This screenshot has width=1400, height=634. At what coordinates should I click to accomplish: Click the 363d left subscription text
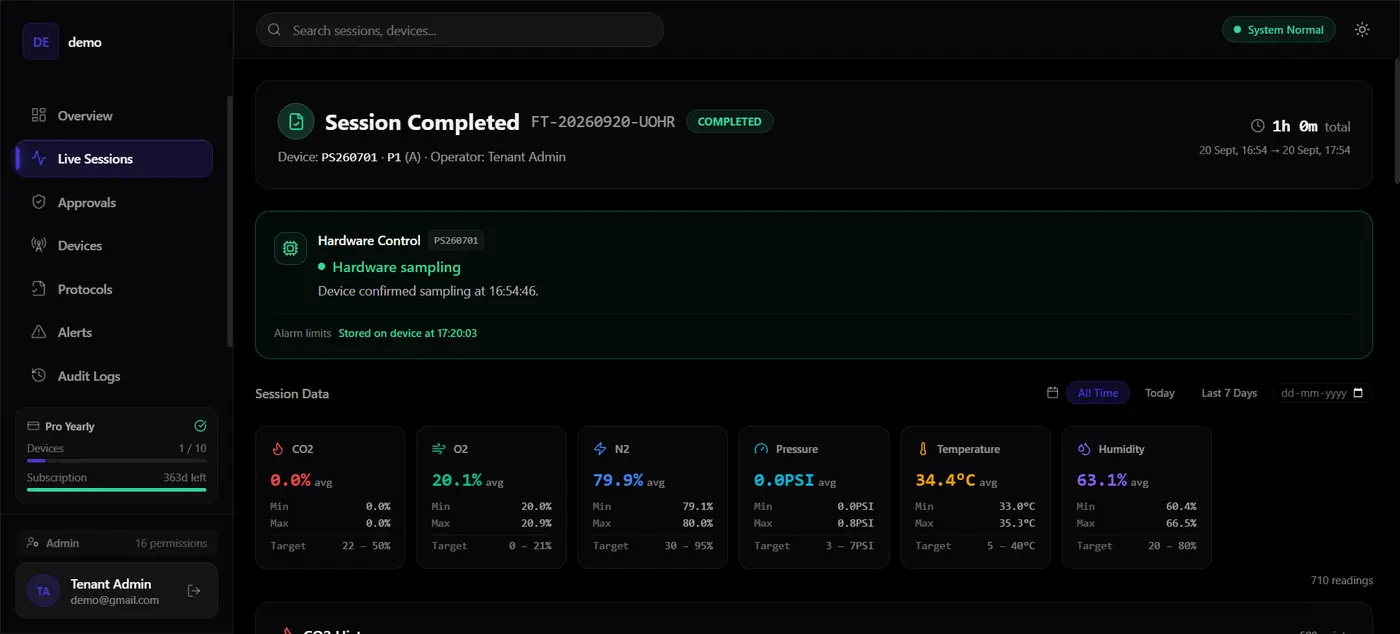tap(185, 477)
